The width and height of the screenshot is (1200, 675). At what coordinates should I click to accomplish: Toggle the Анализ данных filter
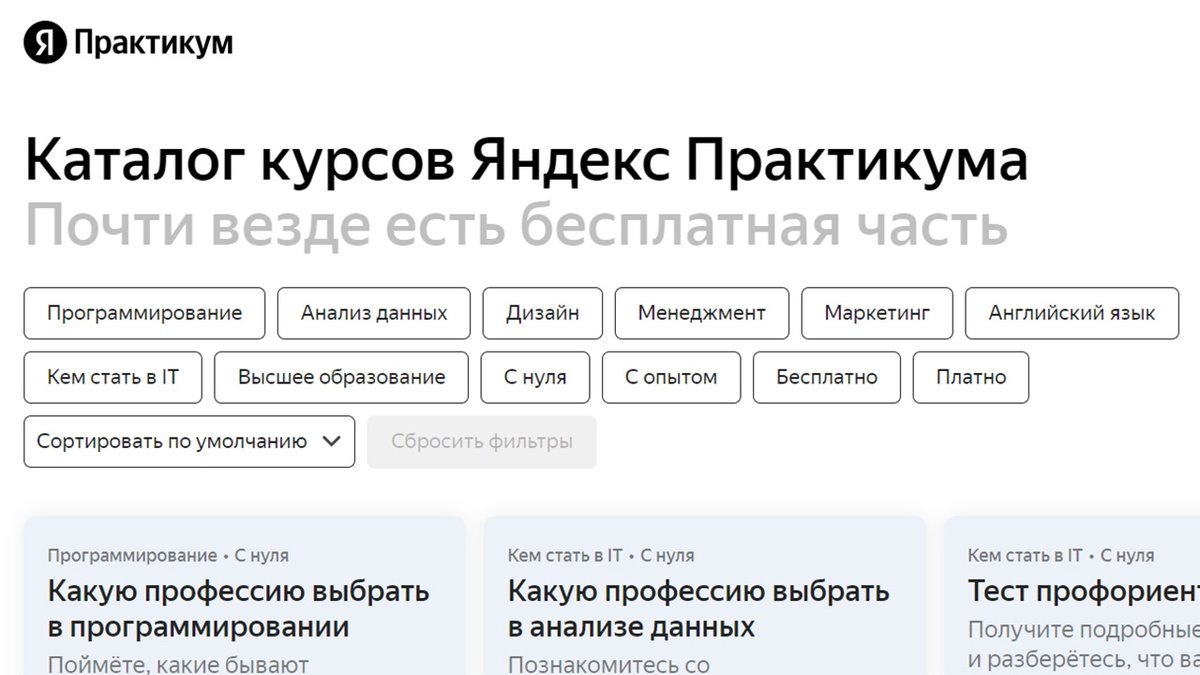373,313
